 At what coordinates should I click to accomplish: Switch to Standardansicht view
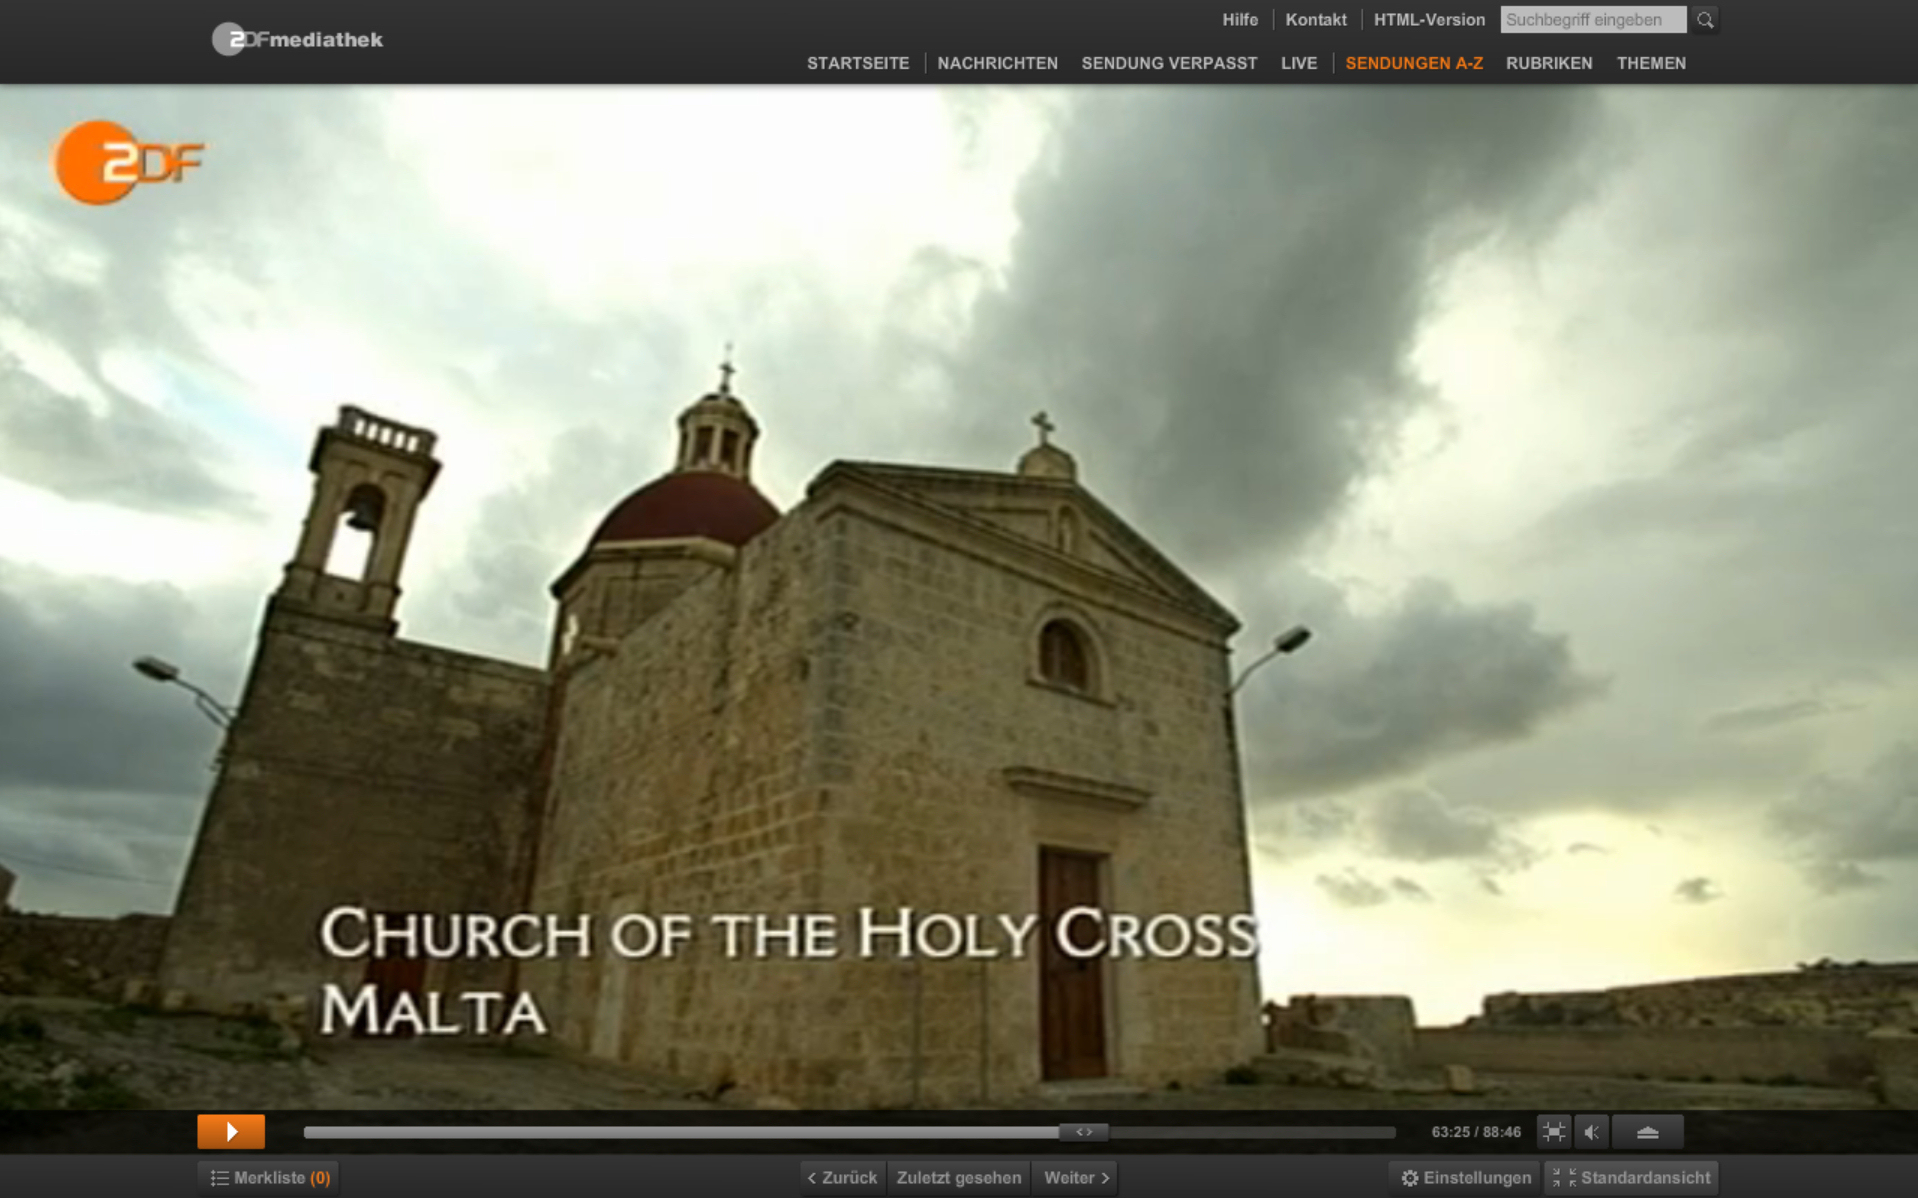click(x=1632, y=1178)
